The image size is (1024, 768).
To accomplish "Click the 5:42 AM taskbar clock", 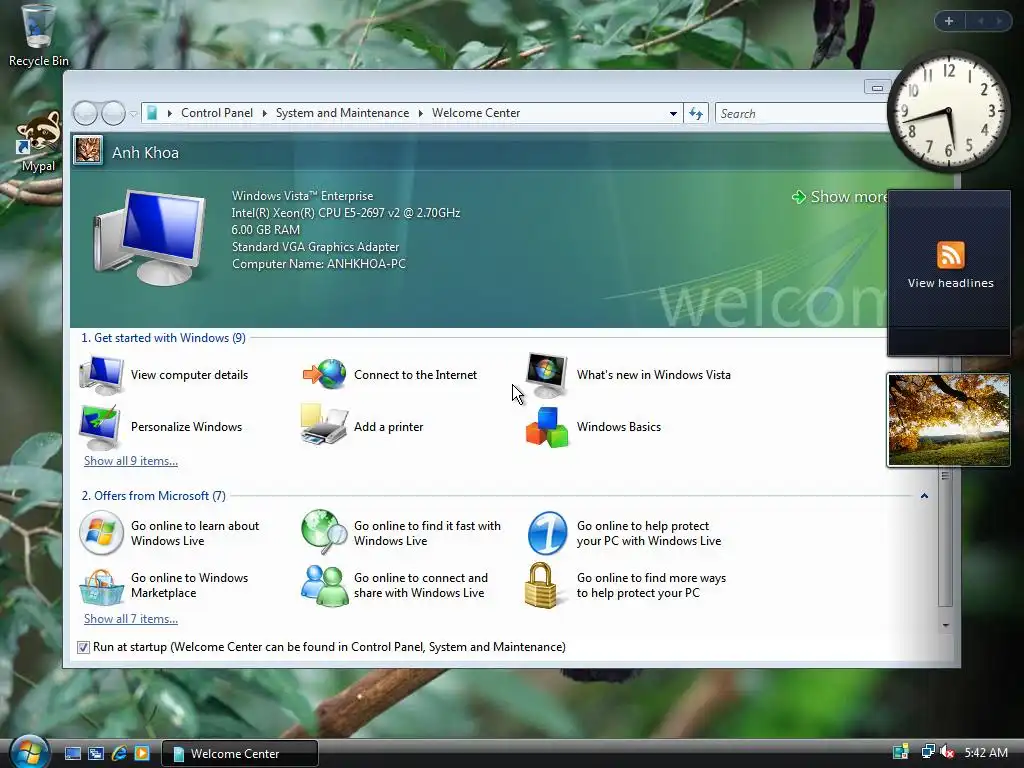I will point(985,752).
